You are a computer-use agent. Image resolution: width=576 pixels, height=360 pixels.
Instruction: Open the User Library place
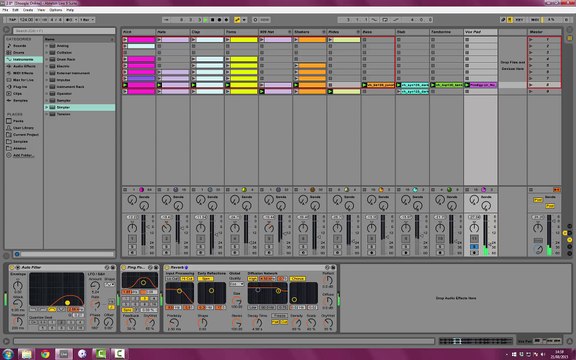pos(23,128)
